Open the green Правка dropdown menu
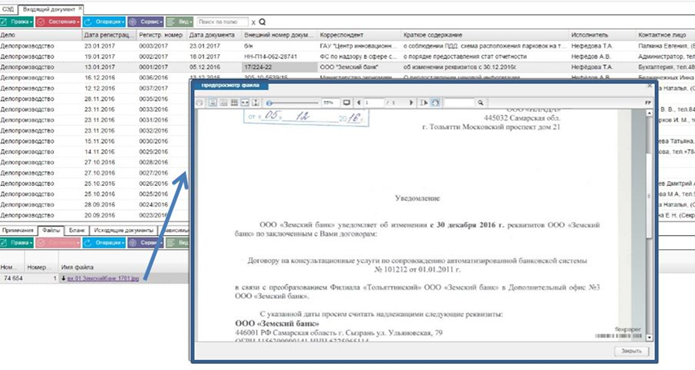 (16, 22)
